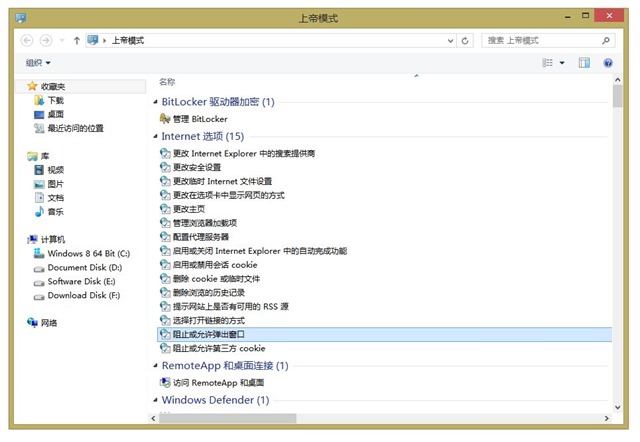Focus the 搜索 上帝模式 search box
640x442 pixels.
point(548,40)
